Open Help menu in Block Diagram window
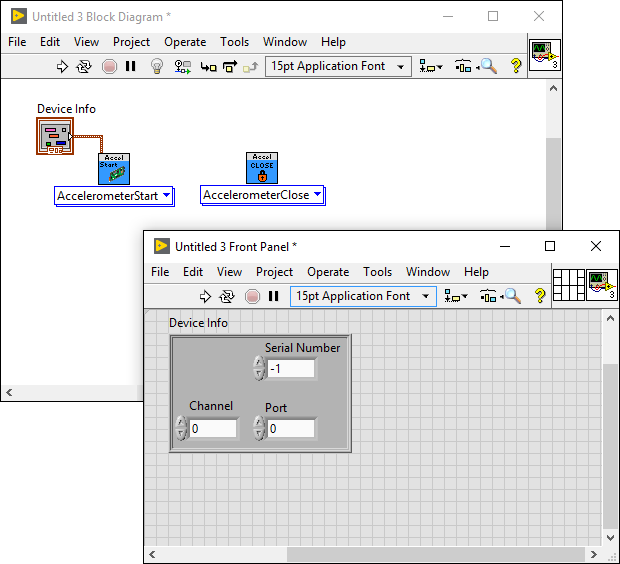The width and height of the screenshot is (620, 564). [333, 42]
